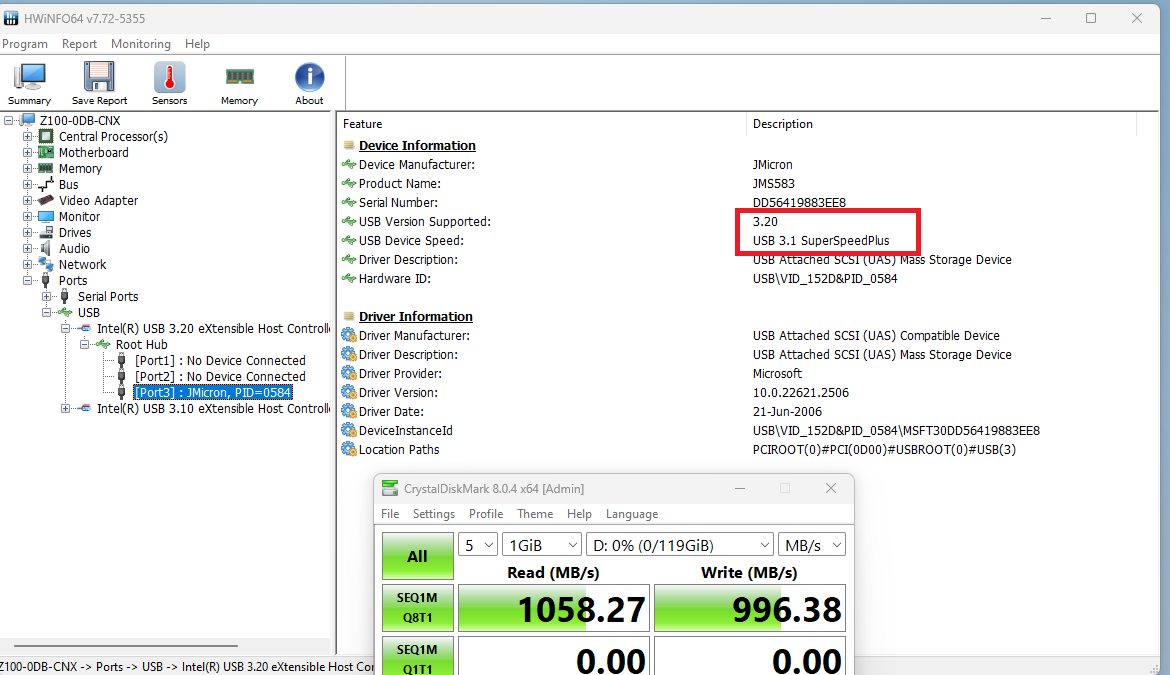Click the Hardware ID USB\VID_152D&PID_0584 value

(x=825, y=278)
